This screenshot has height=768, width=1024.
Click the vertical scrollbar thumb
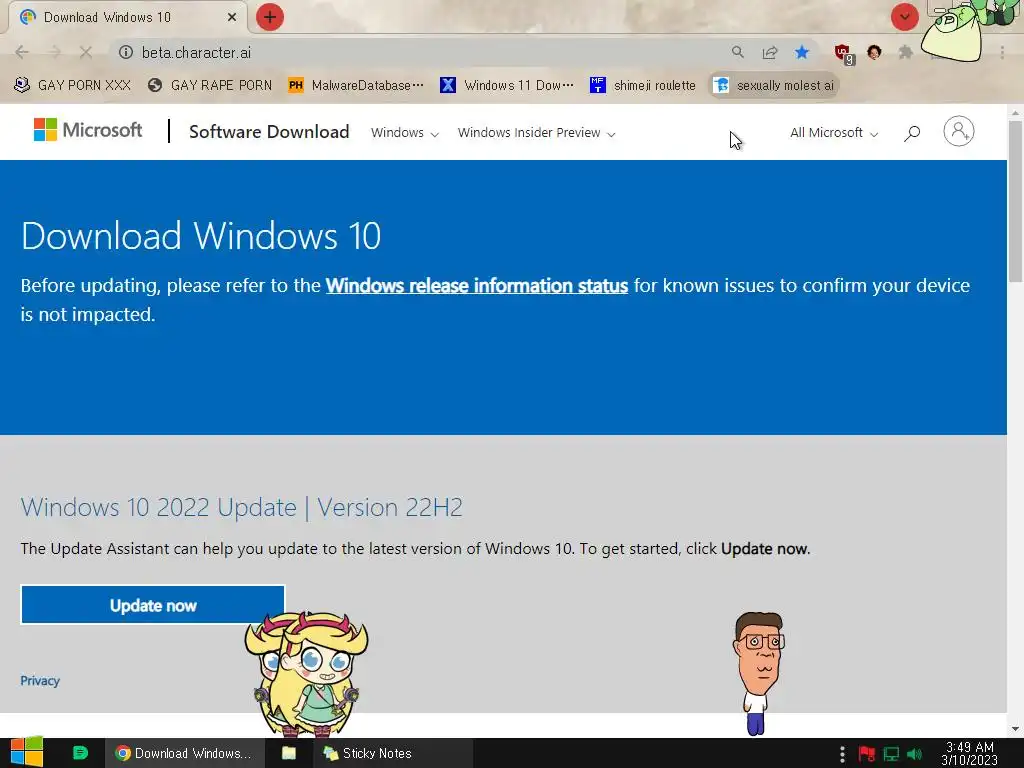pyautogui.click(x=1016, y=201)
